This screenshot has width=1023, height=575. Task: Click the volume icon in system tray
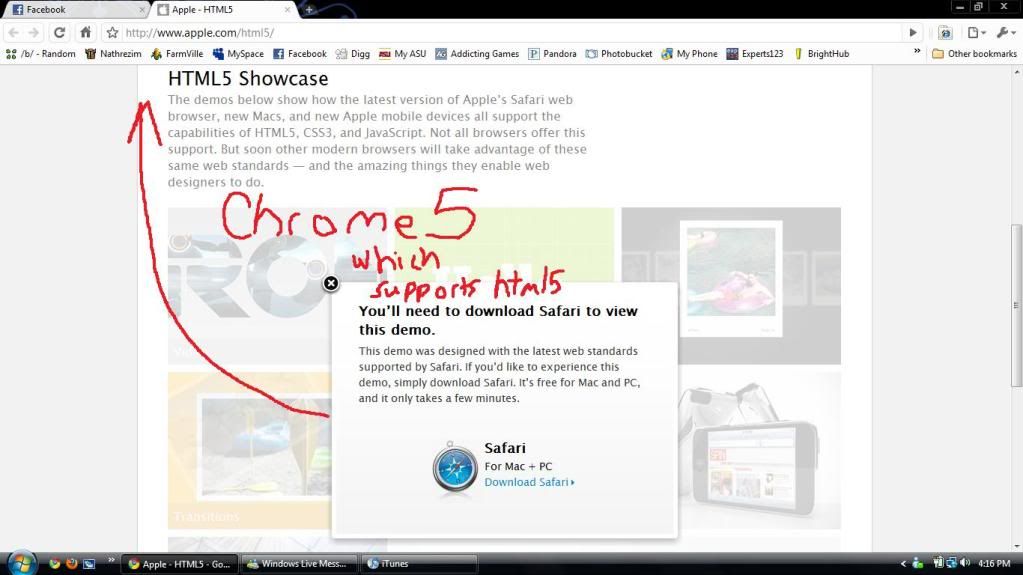[965, 564]
